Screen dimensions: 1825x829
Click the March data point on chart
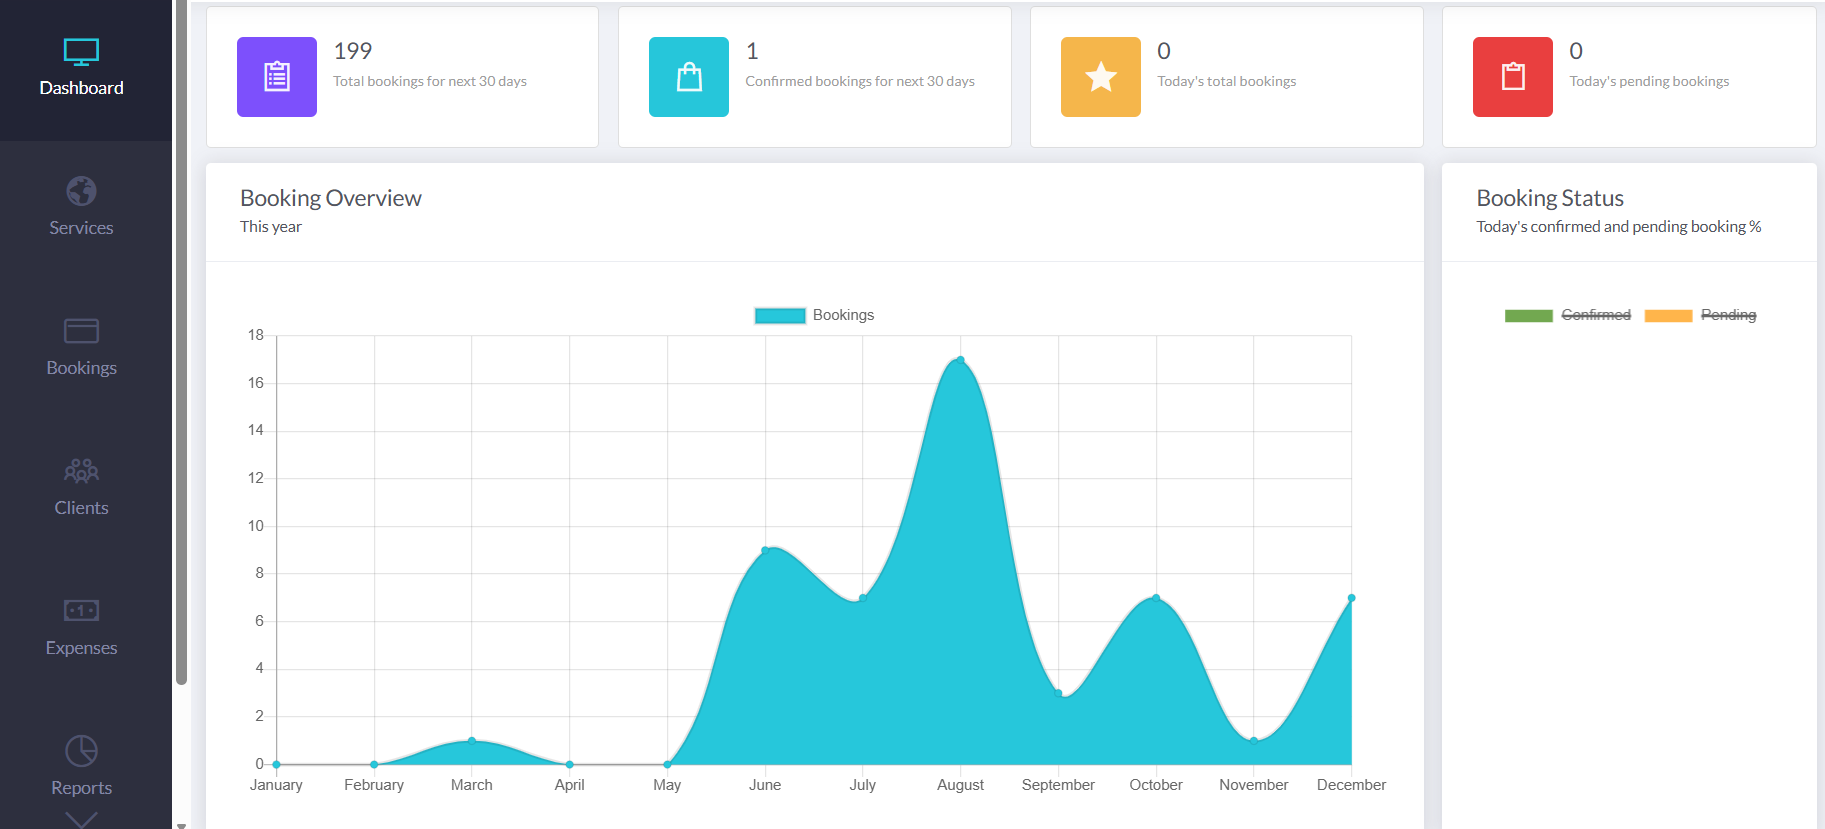pos(472,741)
